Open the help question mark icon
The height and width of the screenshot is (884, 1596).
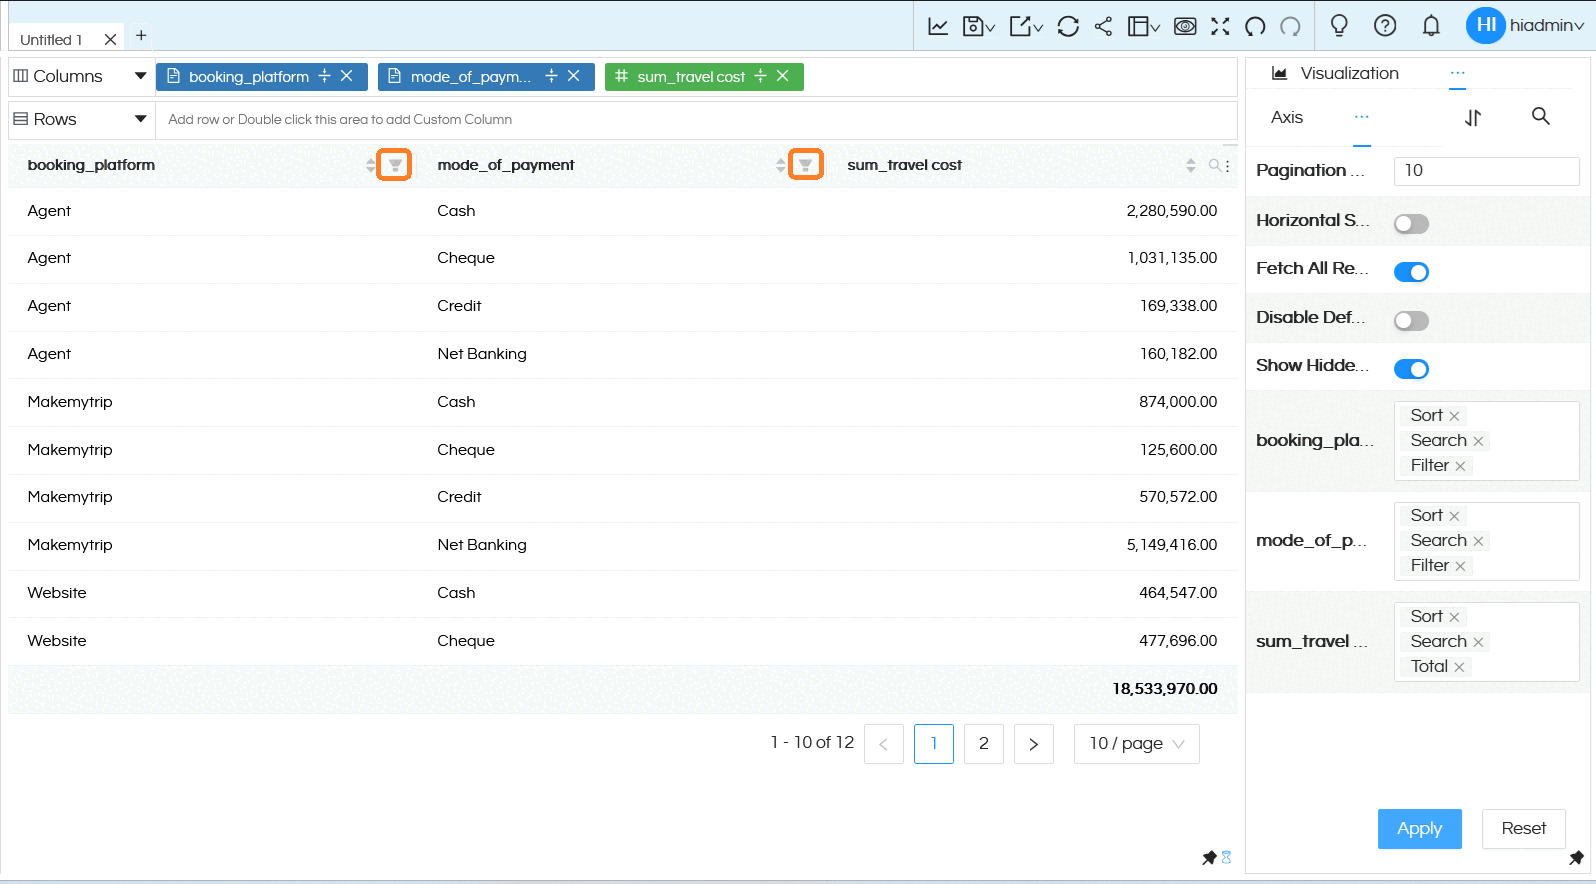1385,25
